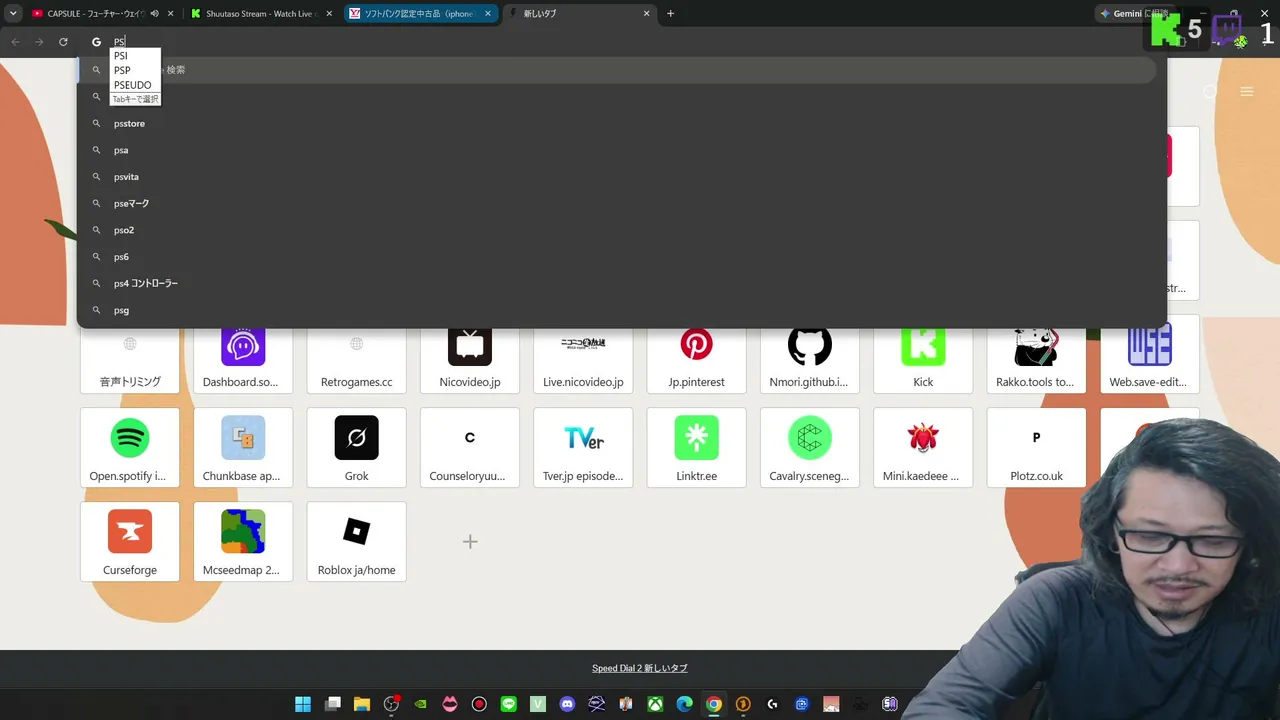
Task: Add a new speed dial with plus
Action: (x=470, y=542)
